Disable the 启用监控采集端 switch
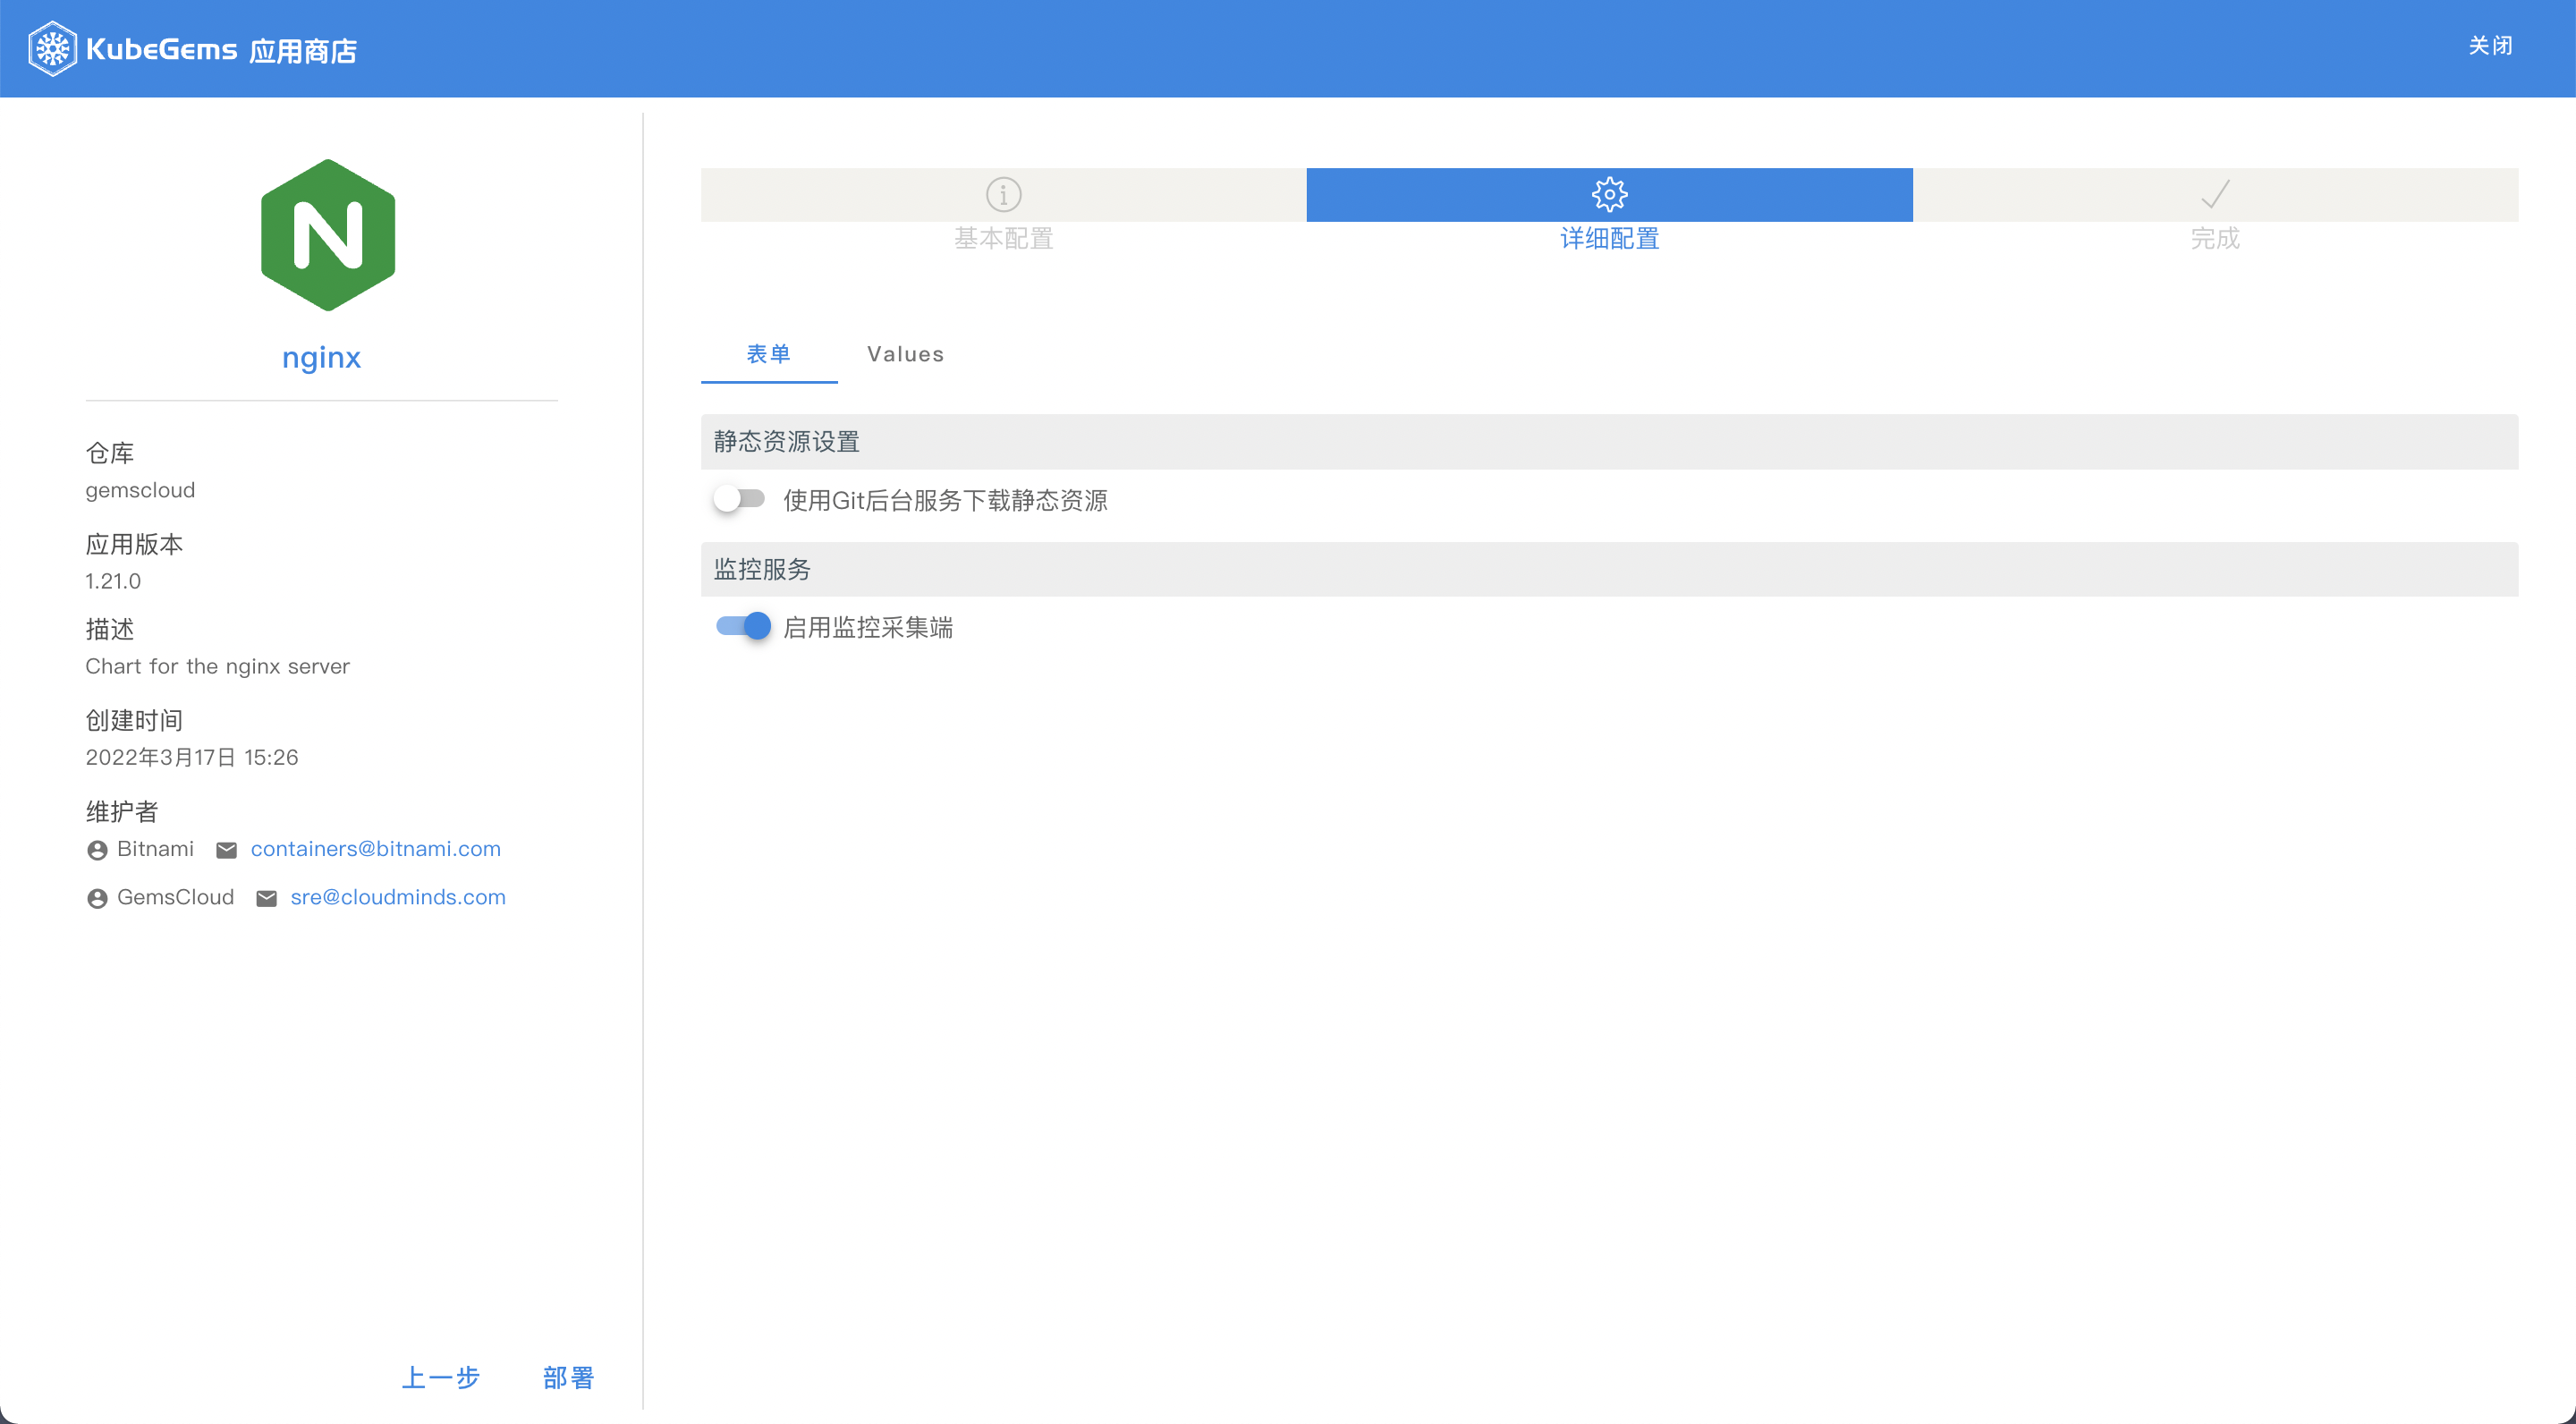 point(743,626)
